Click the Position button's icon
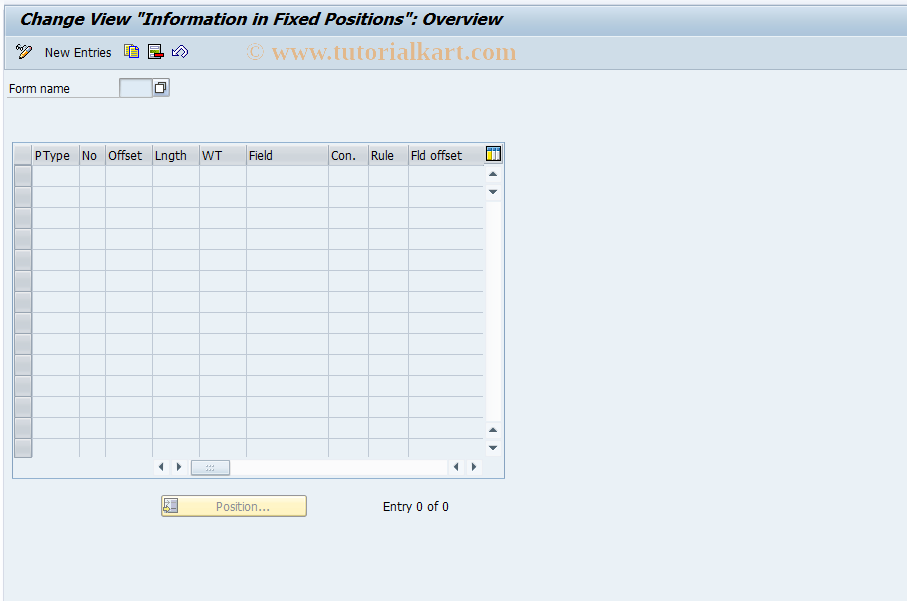This screenshot has width=907, height=601. [171, 506]
